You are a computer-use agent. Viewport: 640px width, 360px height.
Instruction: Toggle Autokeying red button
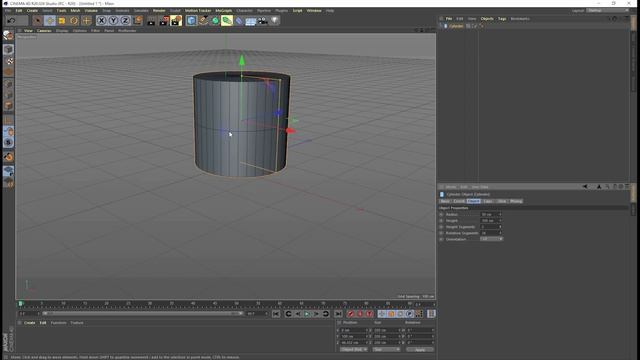pyautogui.click(x=360, y=314)
